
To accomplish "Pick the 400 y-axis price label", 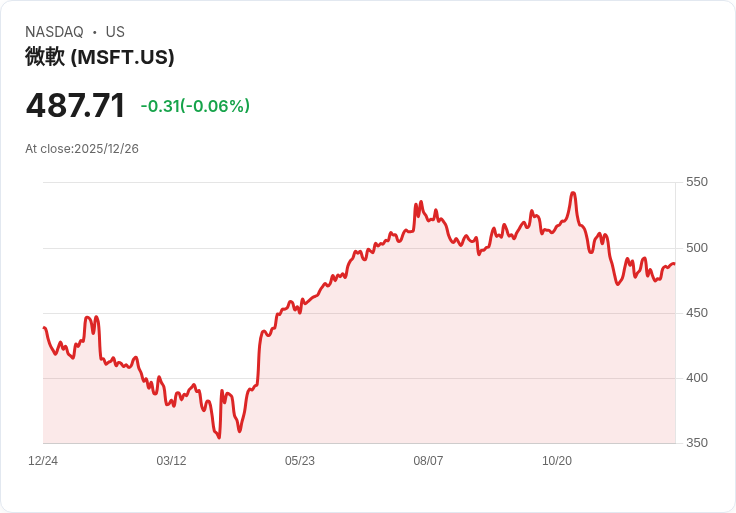I will click(x=696, y=378).
